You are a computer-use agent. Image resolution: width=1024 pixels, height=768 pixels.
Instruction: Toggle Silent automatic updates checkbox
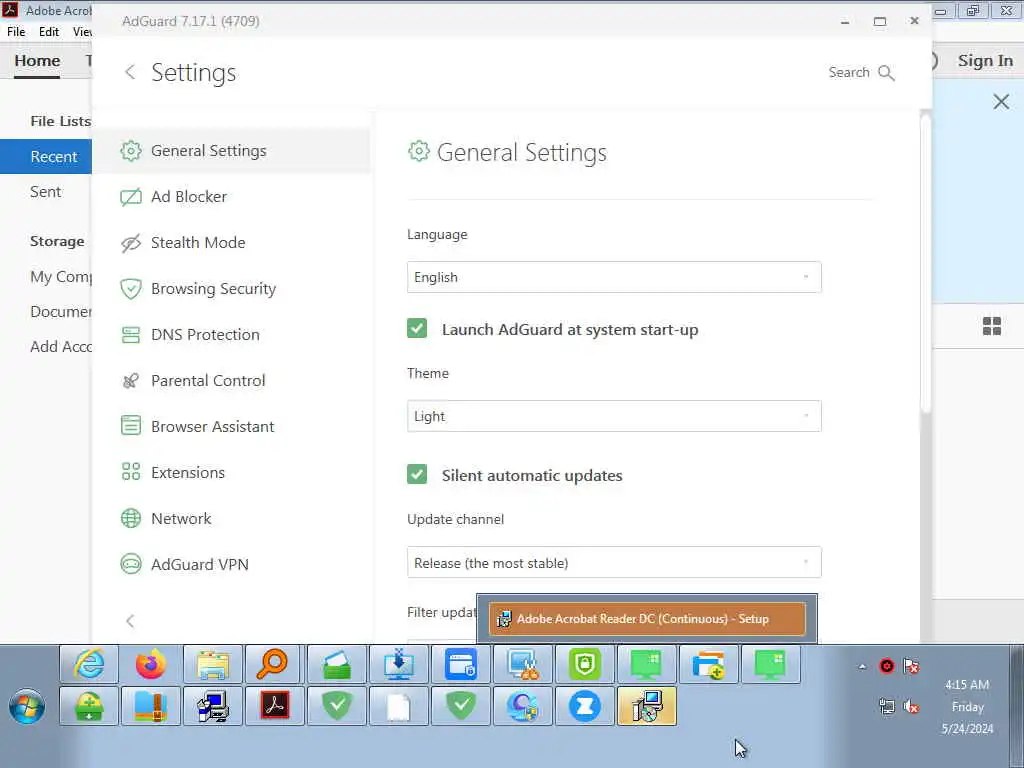(417, 475)
